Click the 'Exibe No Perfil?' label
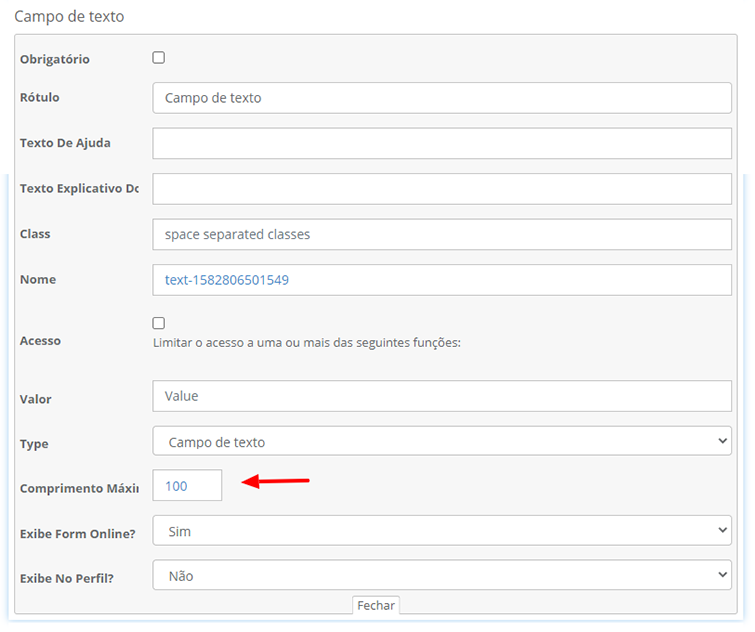This screenshot has height=632, width=755. [x=67, y=578]
